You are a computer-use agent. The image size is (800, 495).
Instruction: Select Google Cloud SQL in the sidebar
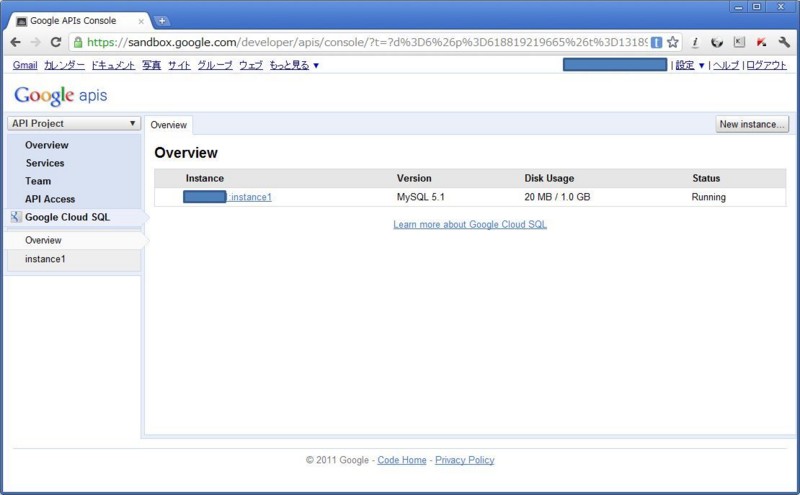tap(67, 217)
